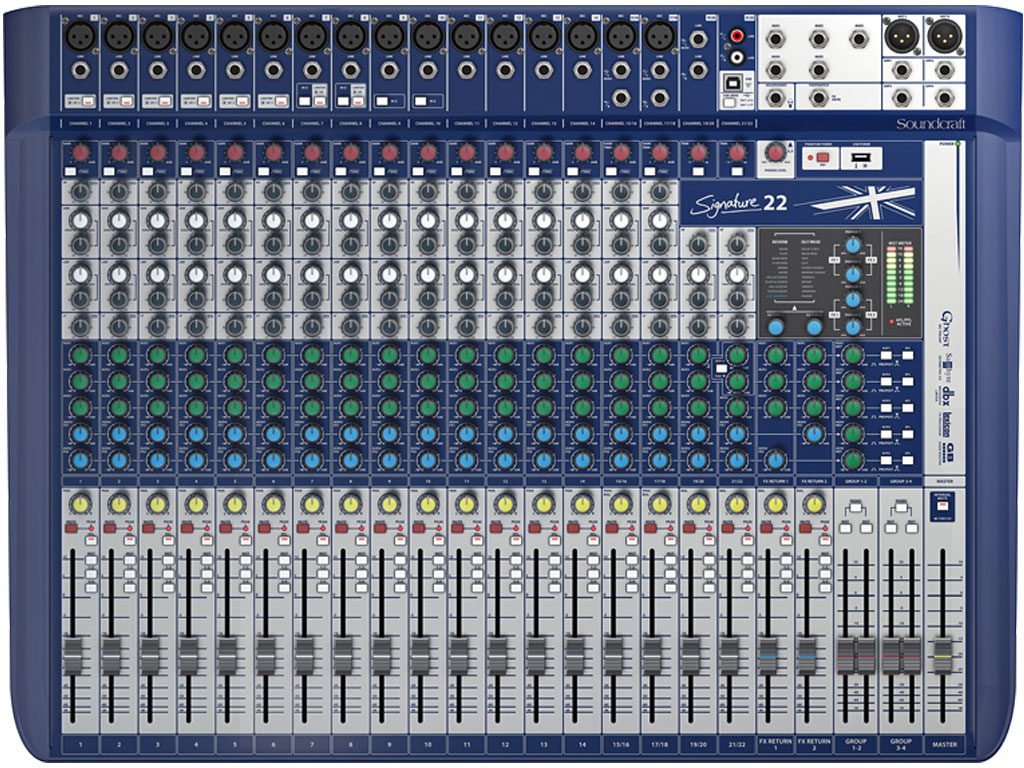Screen dimensions: 1024x768
Task: Mute channel 1 with its red button
Action: [x=71, y=528]
